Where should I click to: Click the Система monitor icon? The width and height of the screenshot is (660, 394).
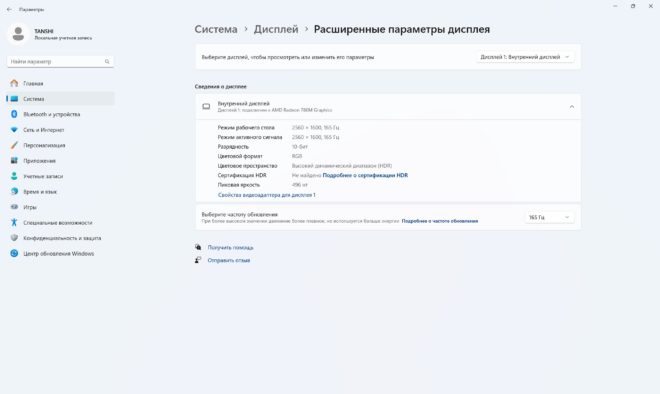pyautogui.click(x=14, y=99)
